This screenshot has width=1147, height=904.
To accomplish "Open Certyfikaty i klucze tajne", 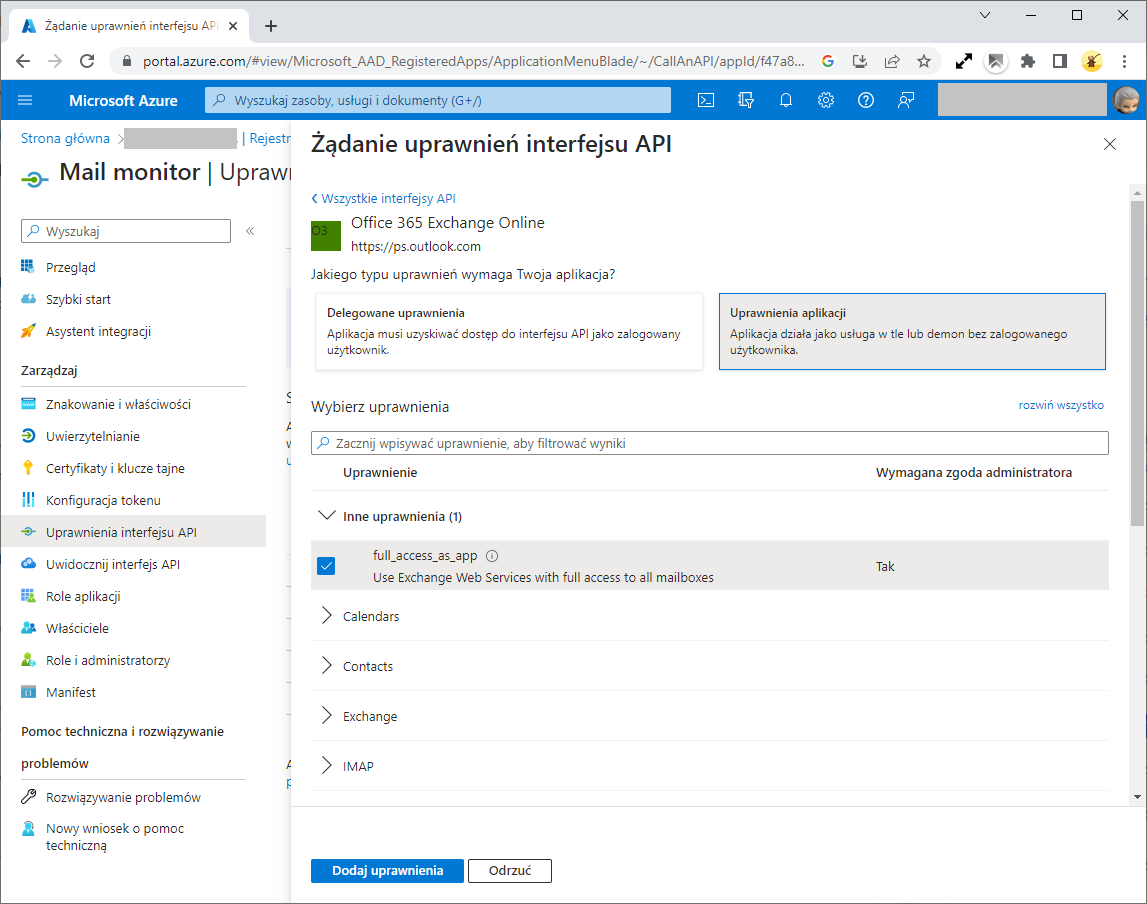I will (112, 467).
